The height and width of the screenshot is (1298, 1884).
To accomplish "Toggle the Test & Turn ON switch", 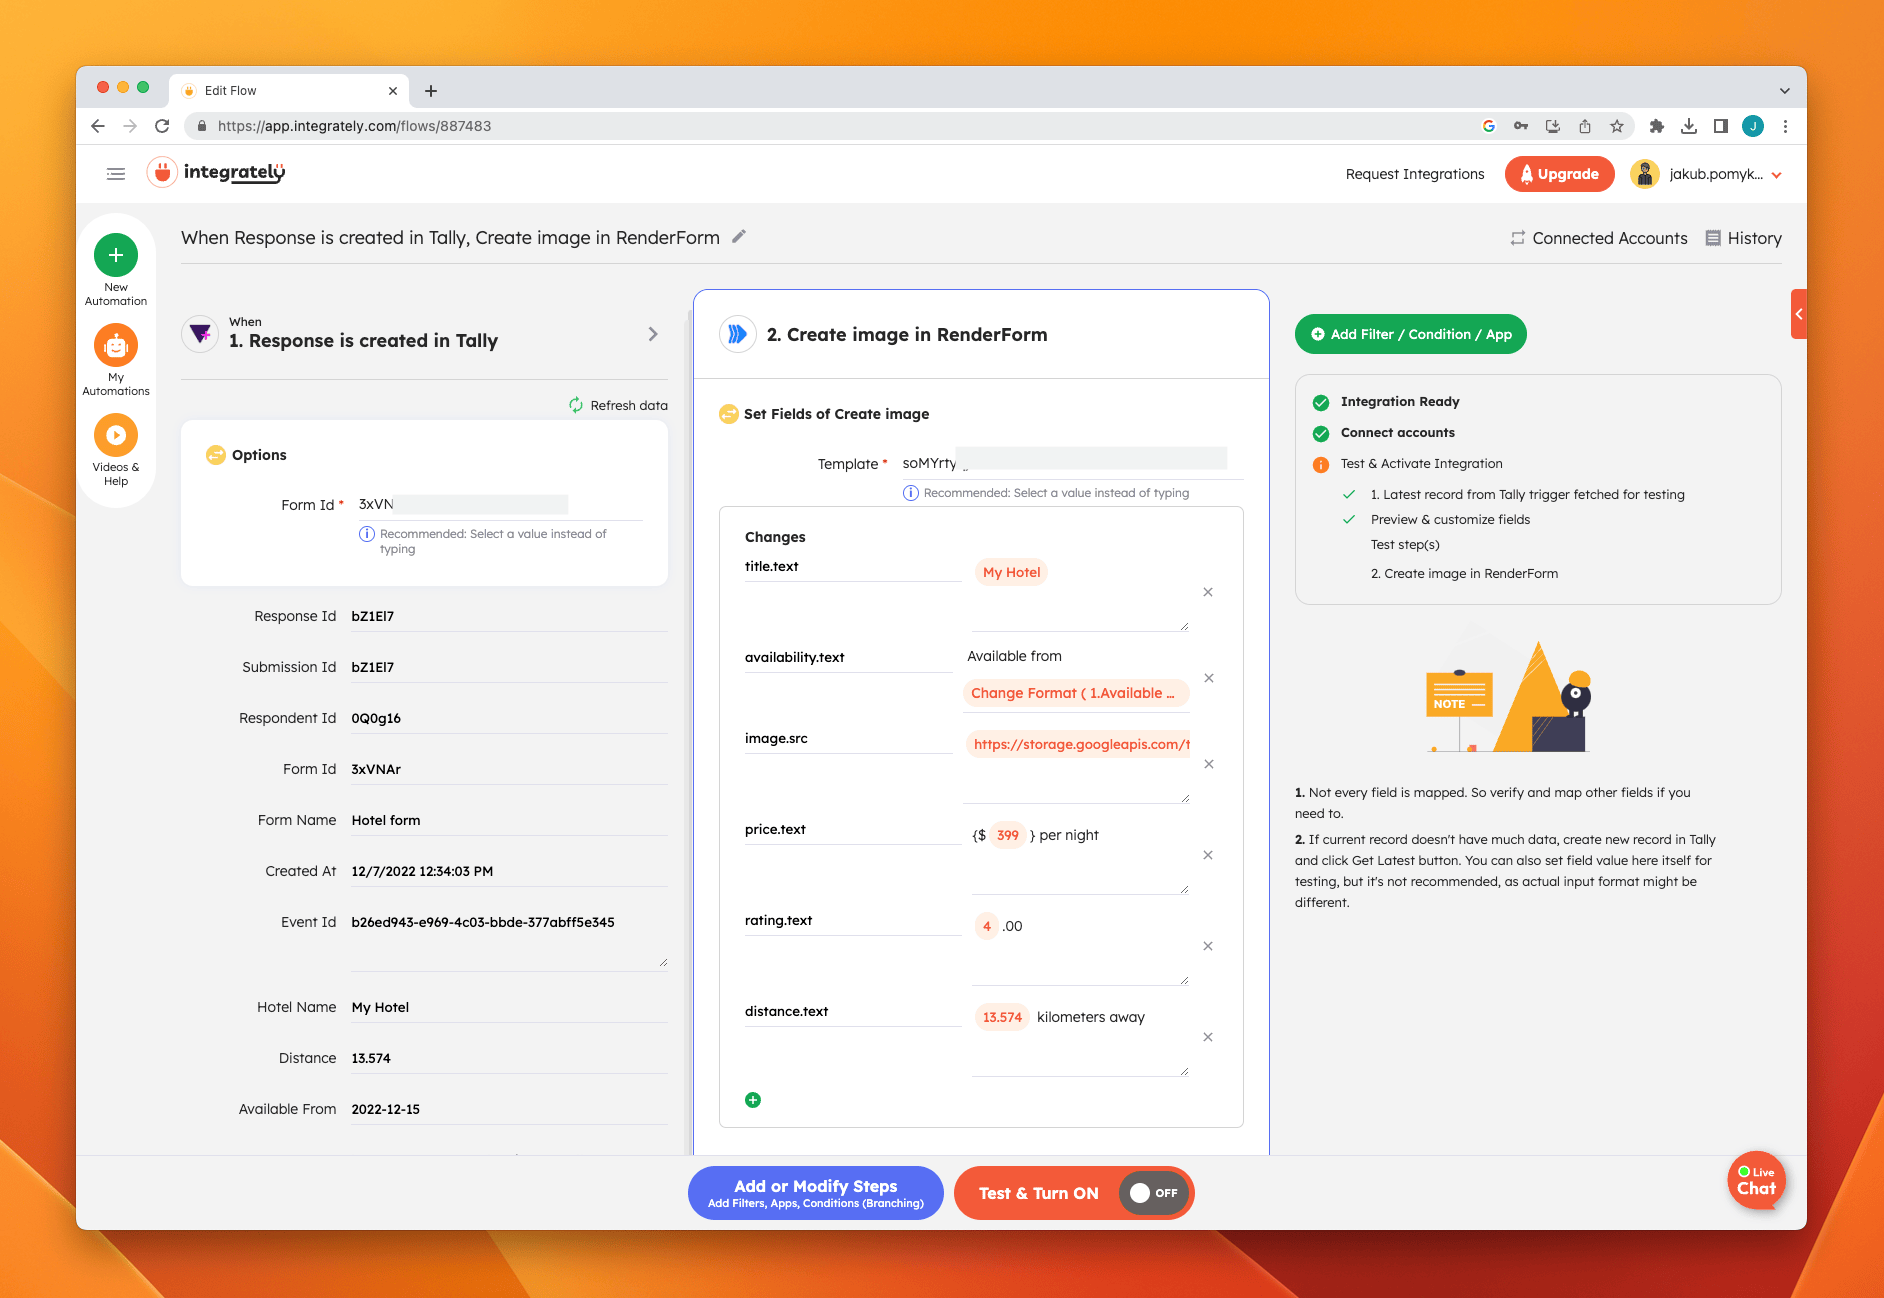I will point(1152,1193).
